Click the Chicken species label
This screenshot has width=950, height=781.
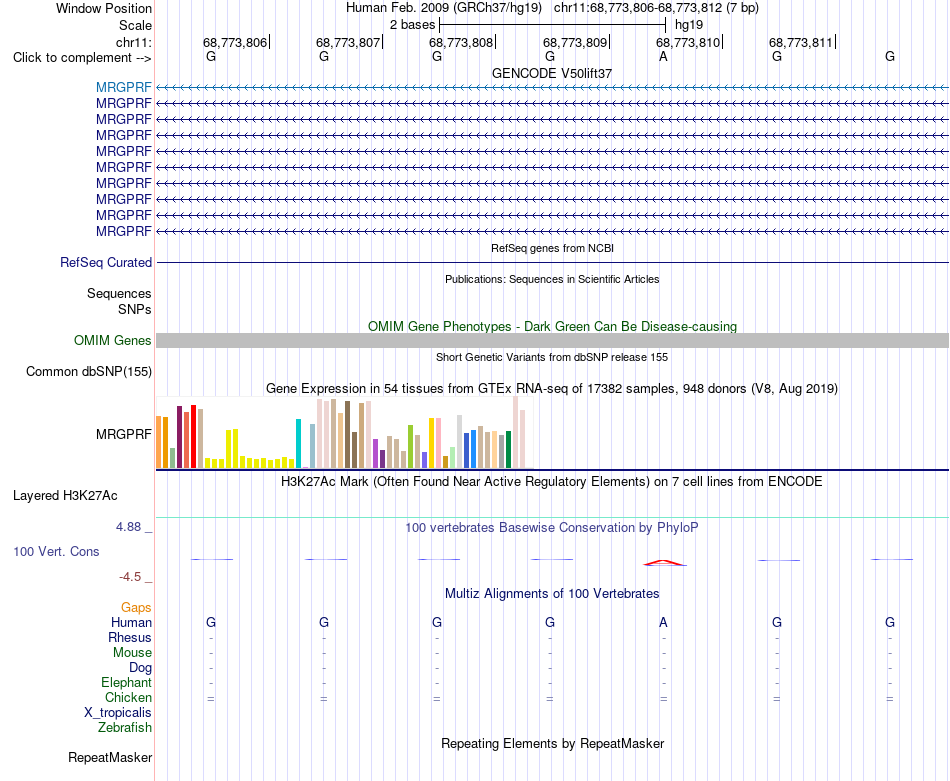[x=128, y=697]
